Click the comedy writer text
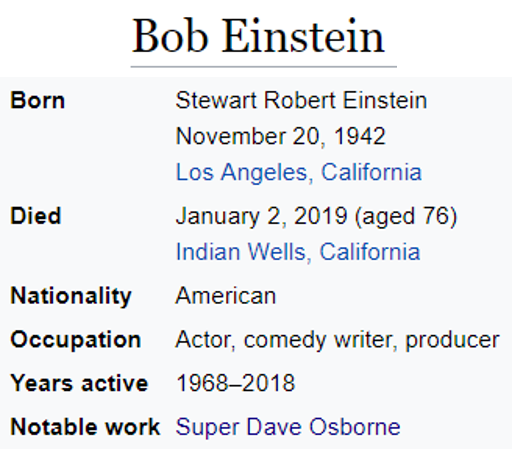This screenshot has height=449, width=512. [318, 340]
